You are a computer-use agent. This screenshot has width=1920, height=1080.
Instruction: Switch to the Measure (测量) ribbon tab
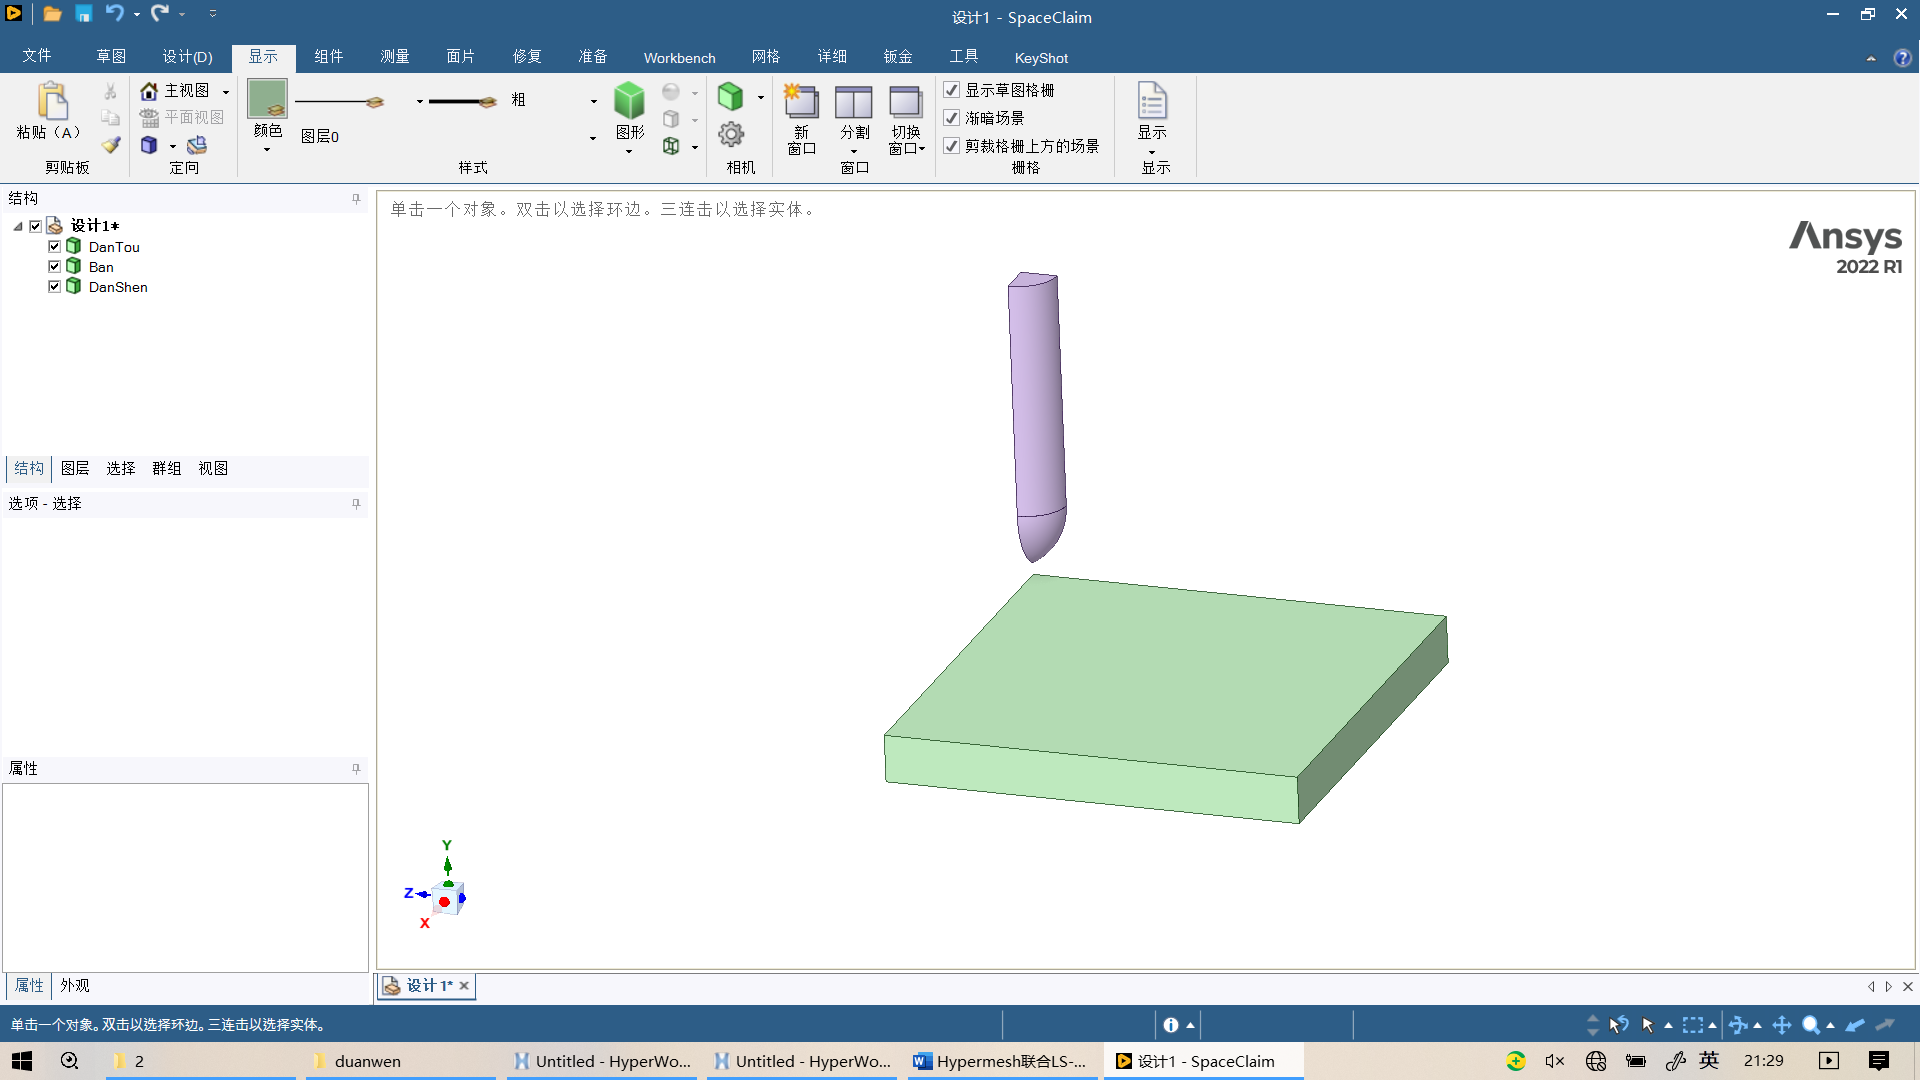395,57
